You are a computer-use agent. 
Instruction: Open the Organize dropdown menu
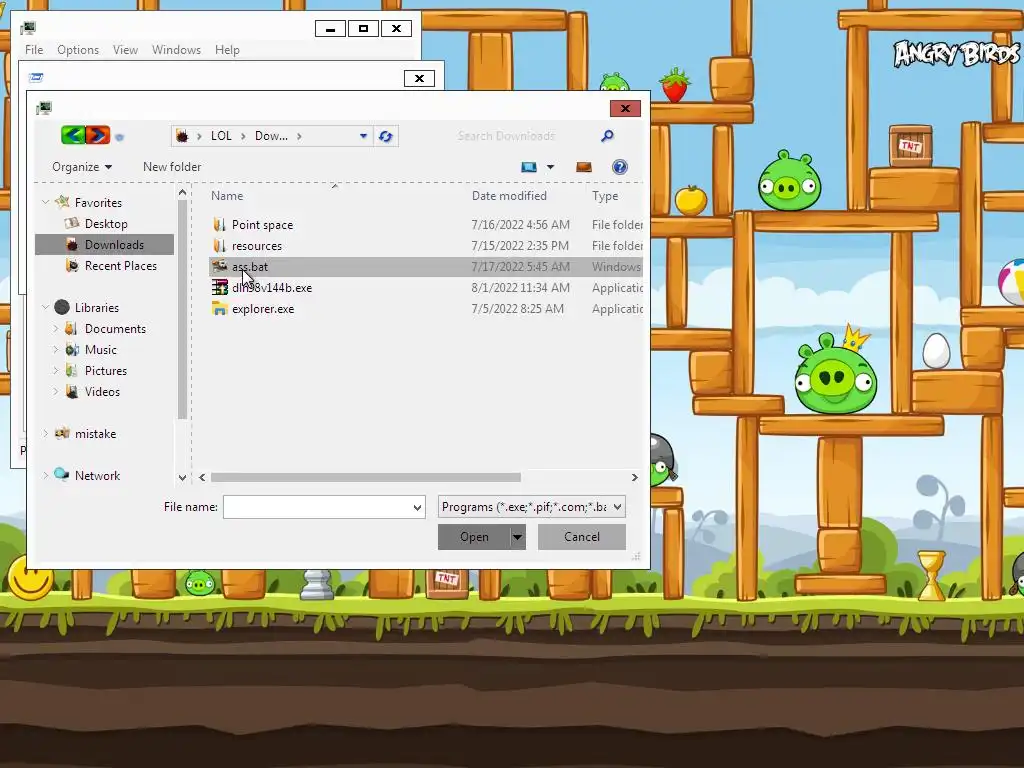point(82,167)
